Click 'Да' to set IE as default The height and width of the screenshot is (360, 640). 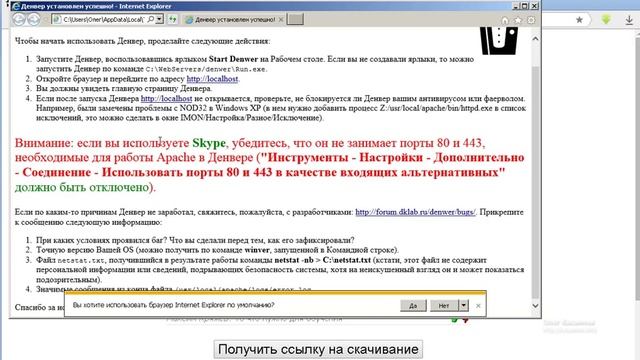(x=413, y=305)
